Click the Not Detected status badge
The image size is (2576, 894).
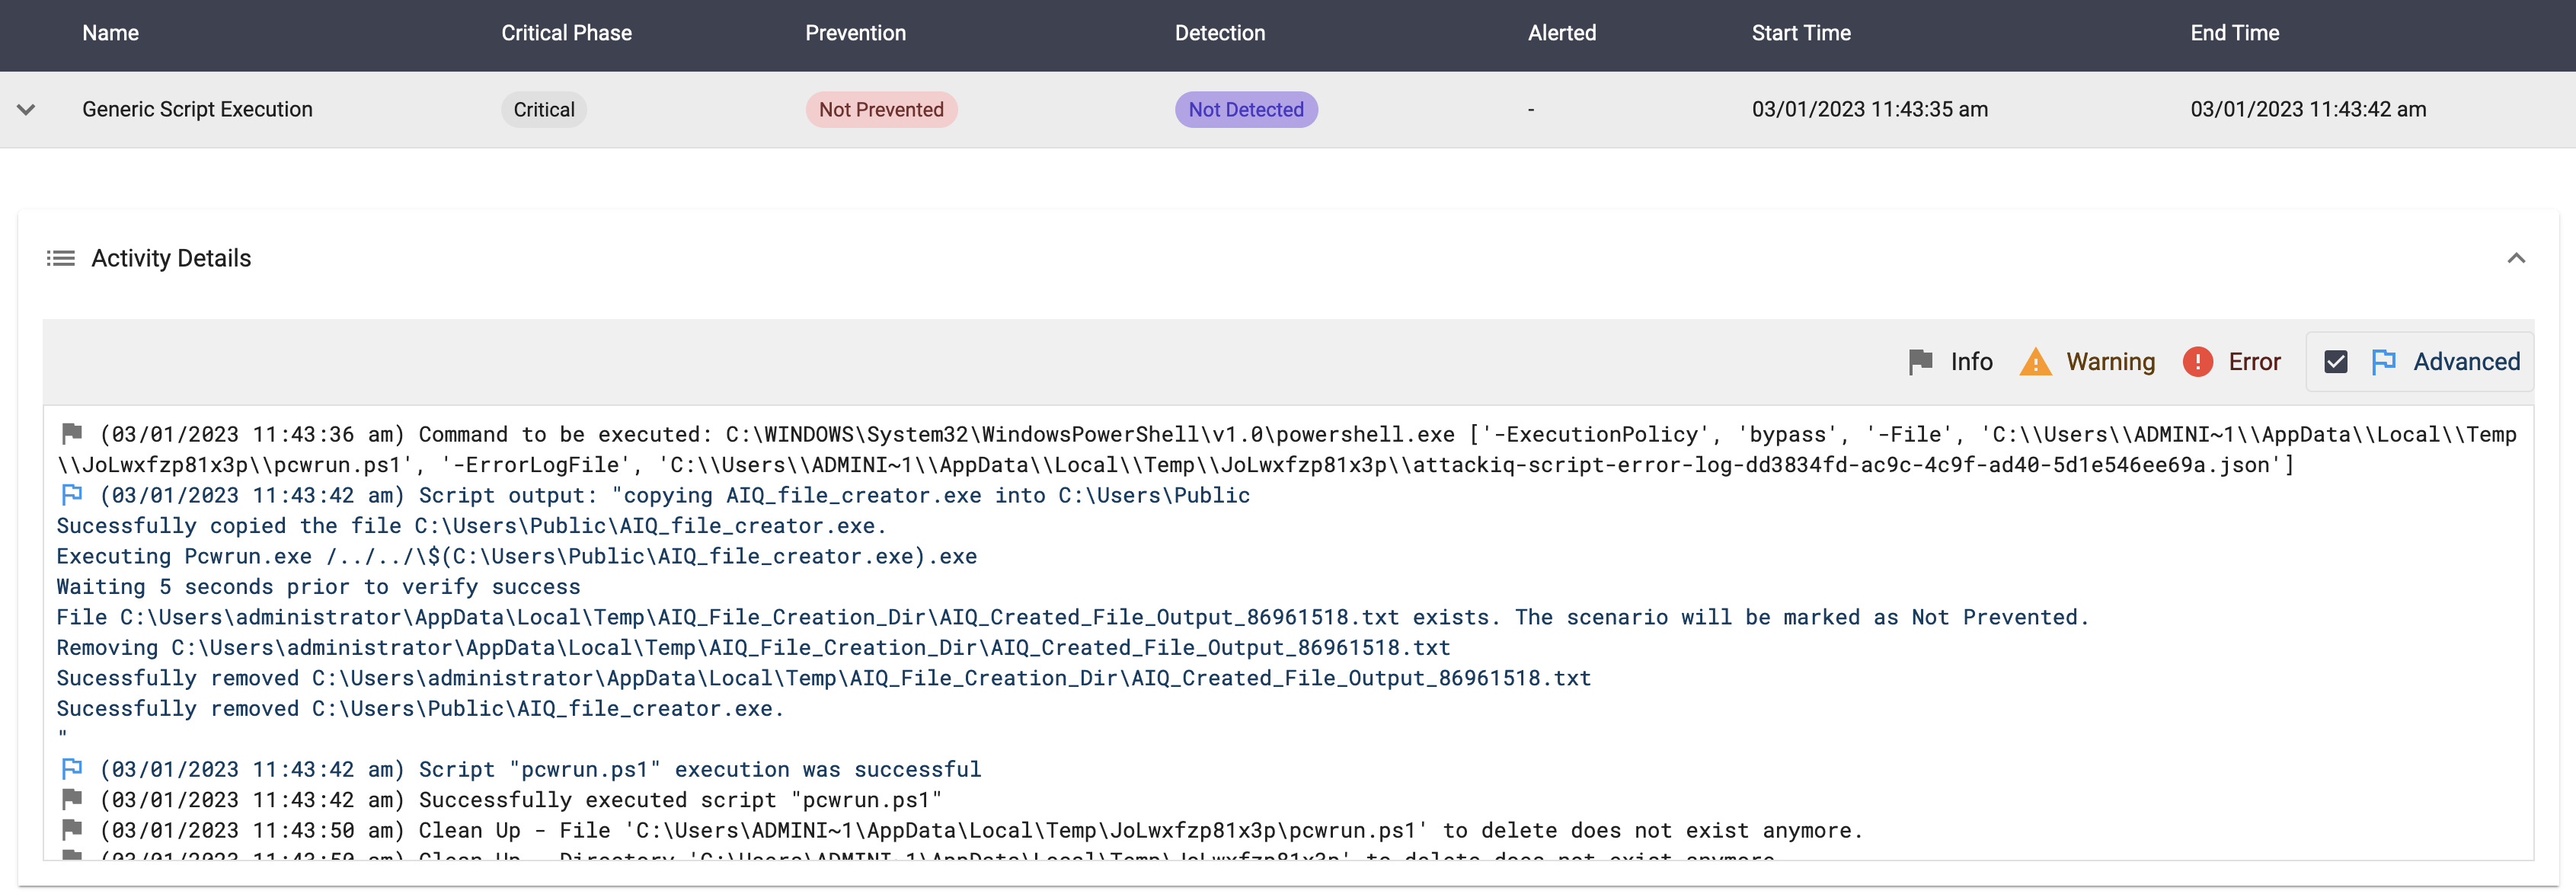1245,110
